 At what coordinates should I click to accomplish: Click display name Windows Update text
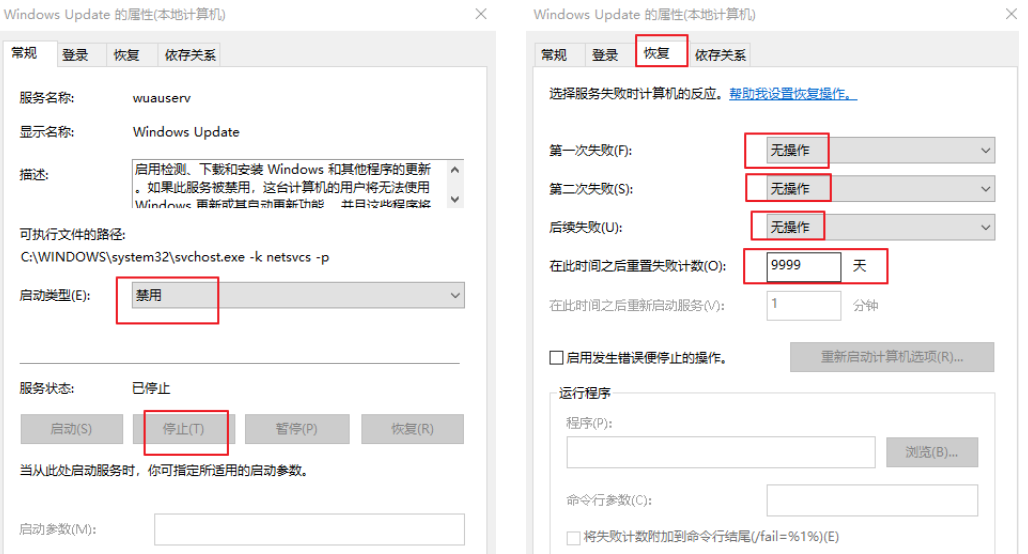pos(186,132)
